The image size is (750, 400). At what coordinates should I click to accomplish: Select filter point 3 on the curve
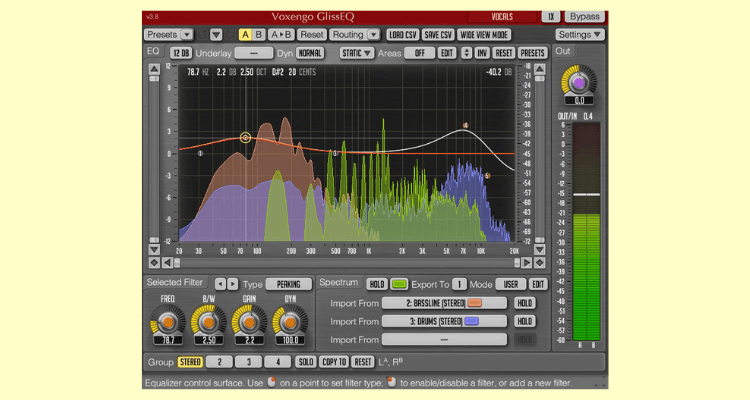pos(335,153)
